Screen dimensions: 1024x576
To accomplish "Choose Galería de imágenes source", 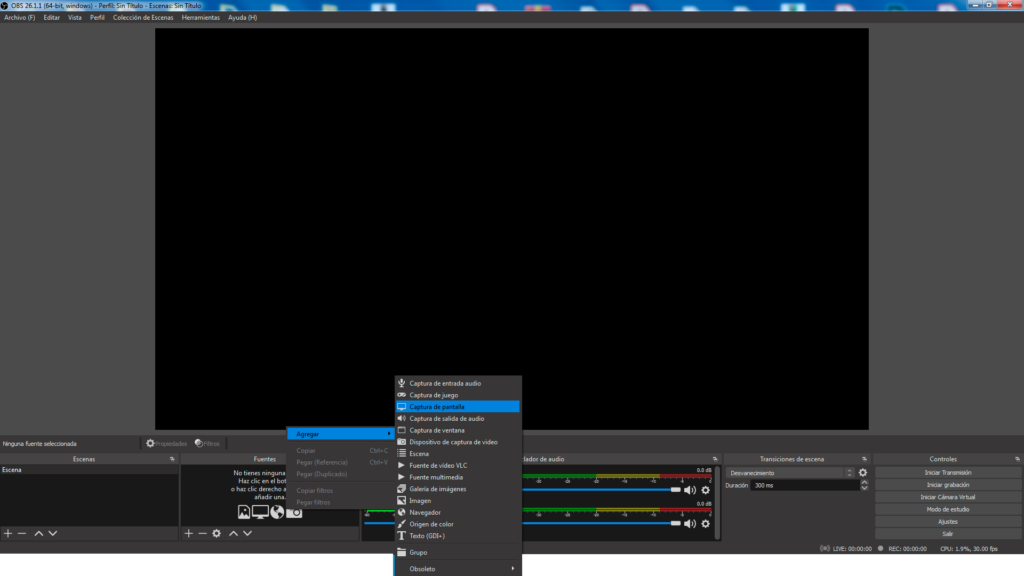I will click(457, 489).
